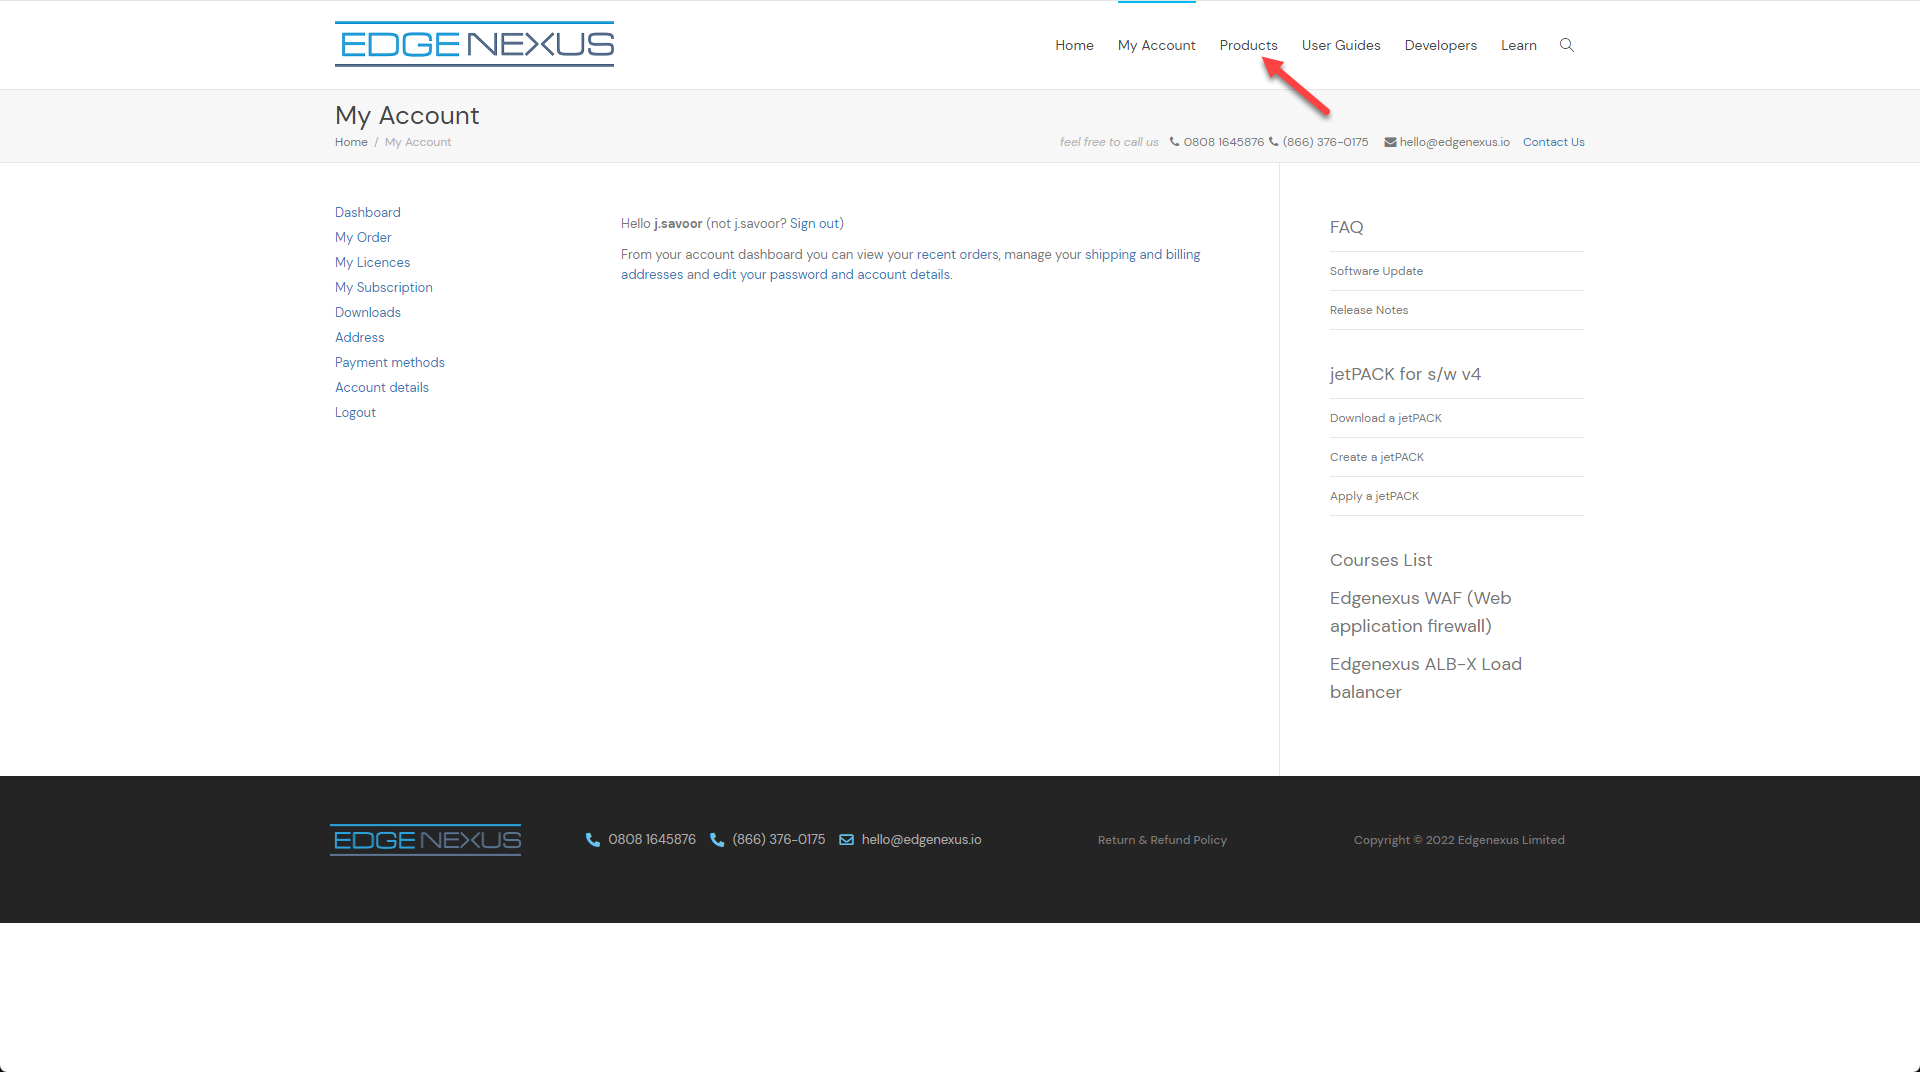Click the Home breadcrumb link

(x=351, y=142)
